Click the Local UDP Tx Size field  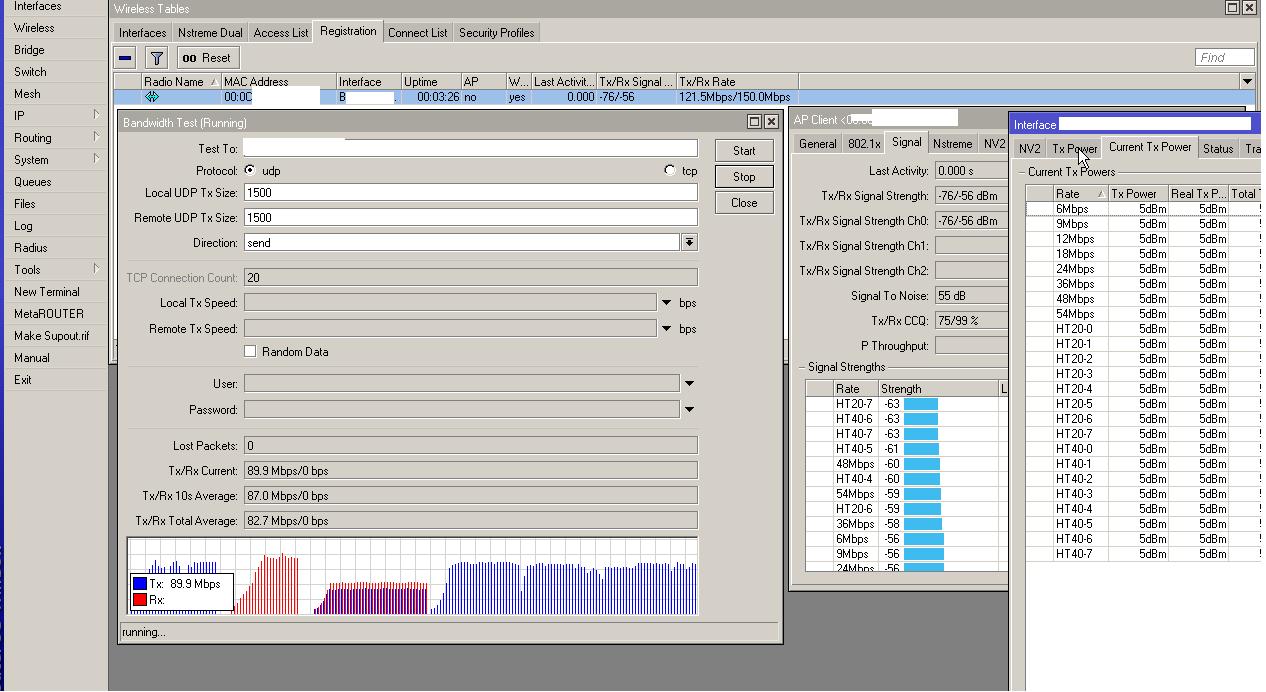coord(470,193)
